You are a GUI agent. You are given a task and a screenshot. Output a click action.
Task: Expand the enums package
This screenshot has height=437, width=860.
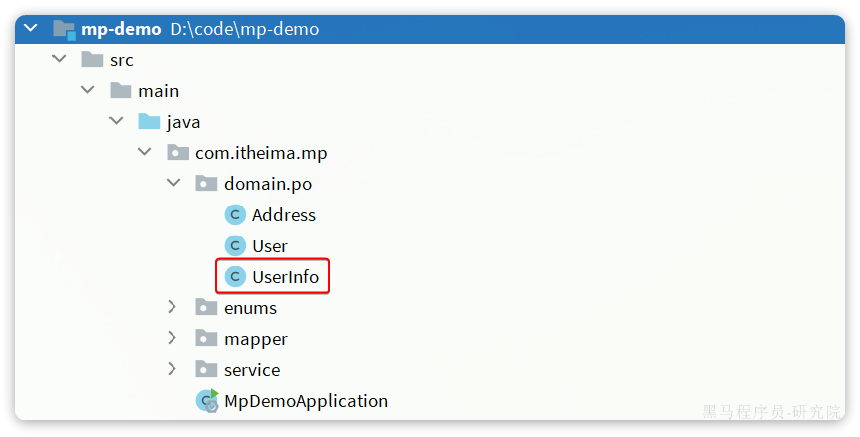click(173, 308)
